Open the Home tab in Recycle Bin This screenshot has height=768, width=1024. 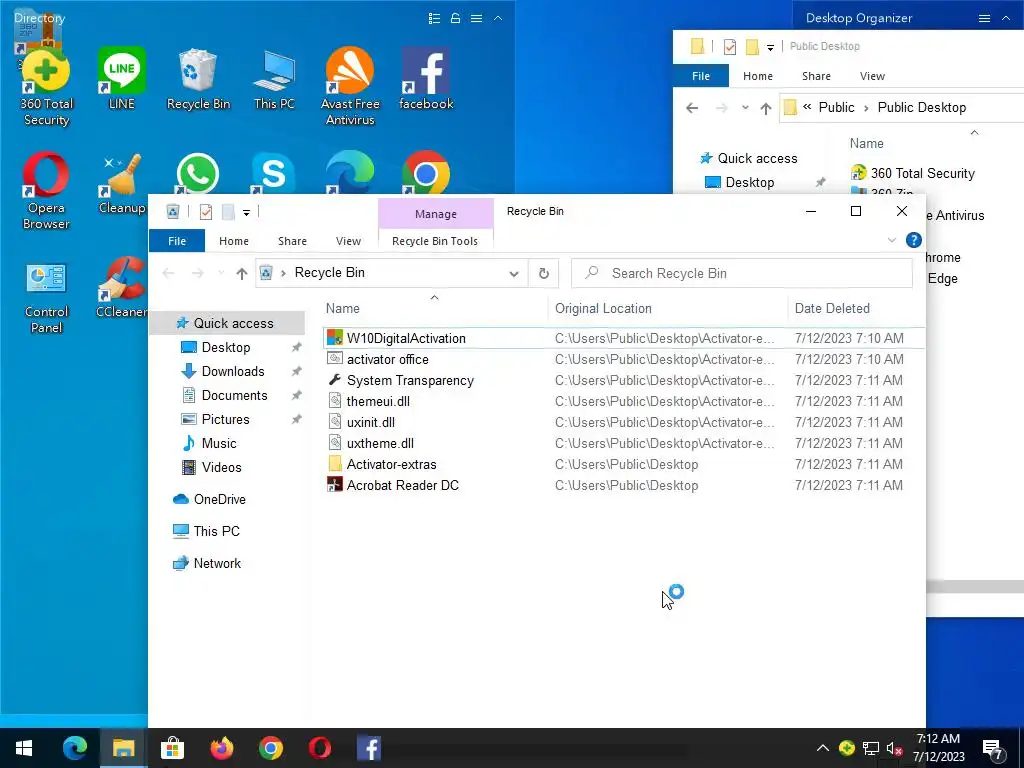[x=234, y=241]
